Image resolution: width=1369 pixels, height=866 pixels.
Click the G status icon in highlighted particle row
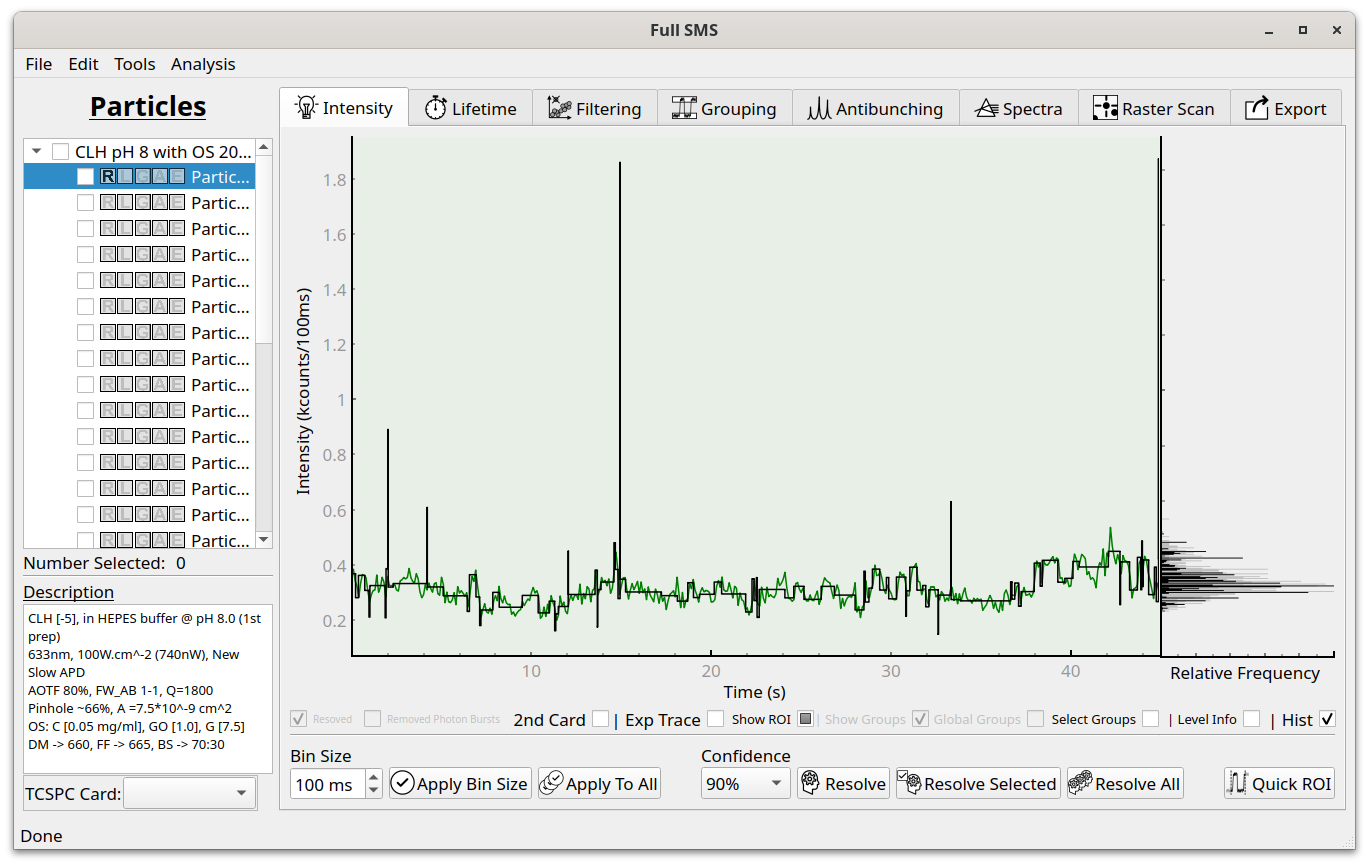(x=142, y=177)
